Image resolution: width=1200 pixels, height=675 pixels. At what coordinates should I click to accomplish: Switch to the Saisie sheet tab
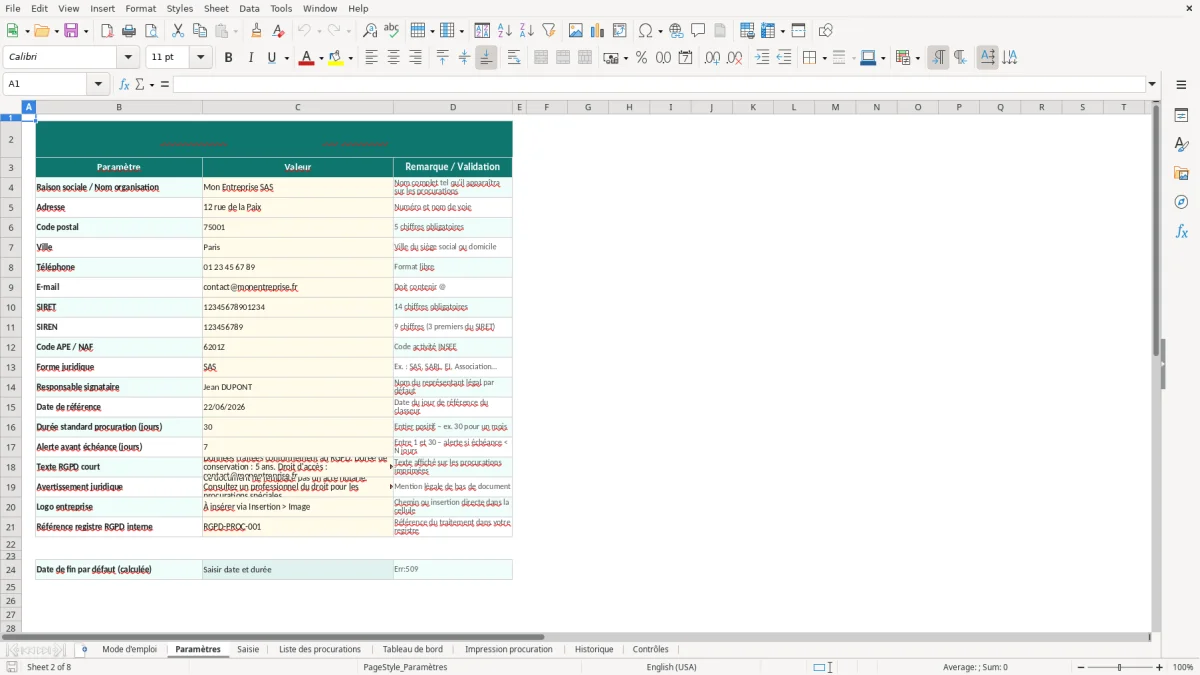[248, 649]
